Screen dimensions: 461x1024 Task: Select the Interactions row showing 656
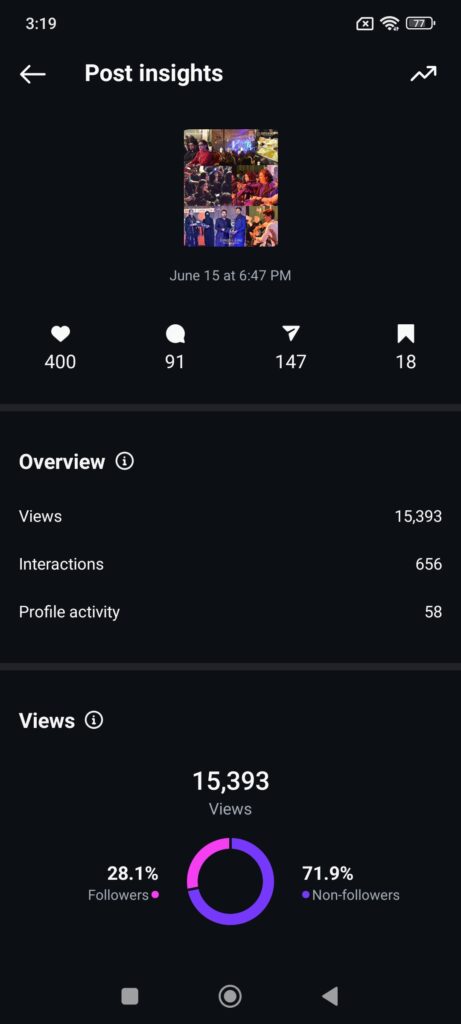coord(230,564)
